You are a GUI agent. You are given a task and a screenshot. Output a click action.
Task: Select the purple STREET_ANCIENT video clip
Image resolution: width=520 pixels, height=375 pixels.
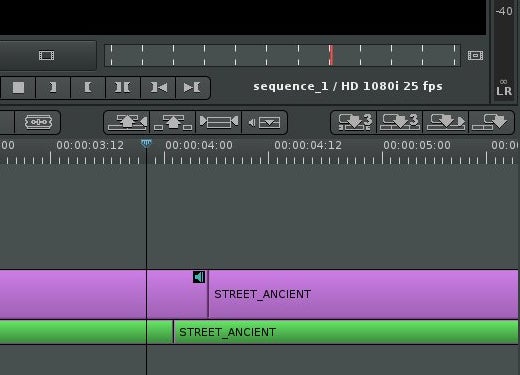point(363,294)
